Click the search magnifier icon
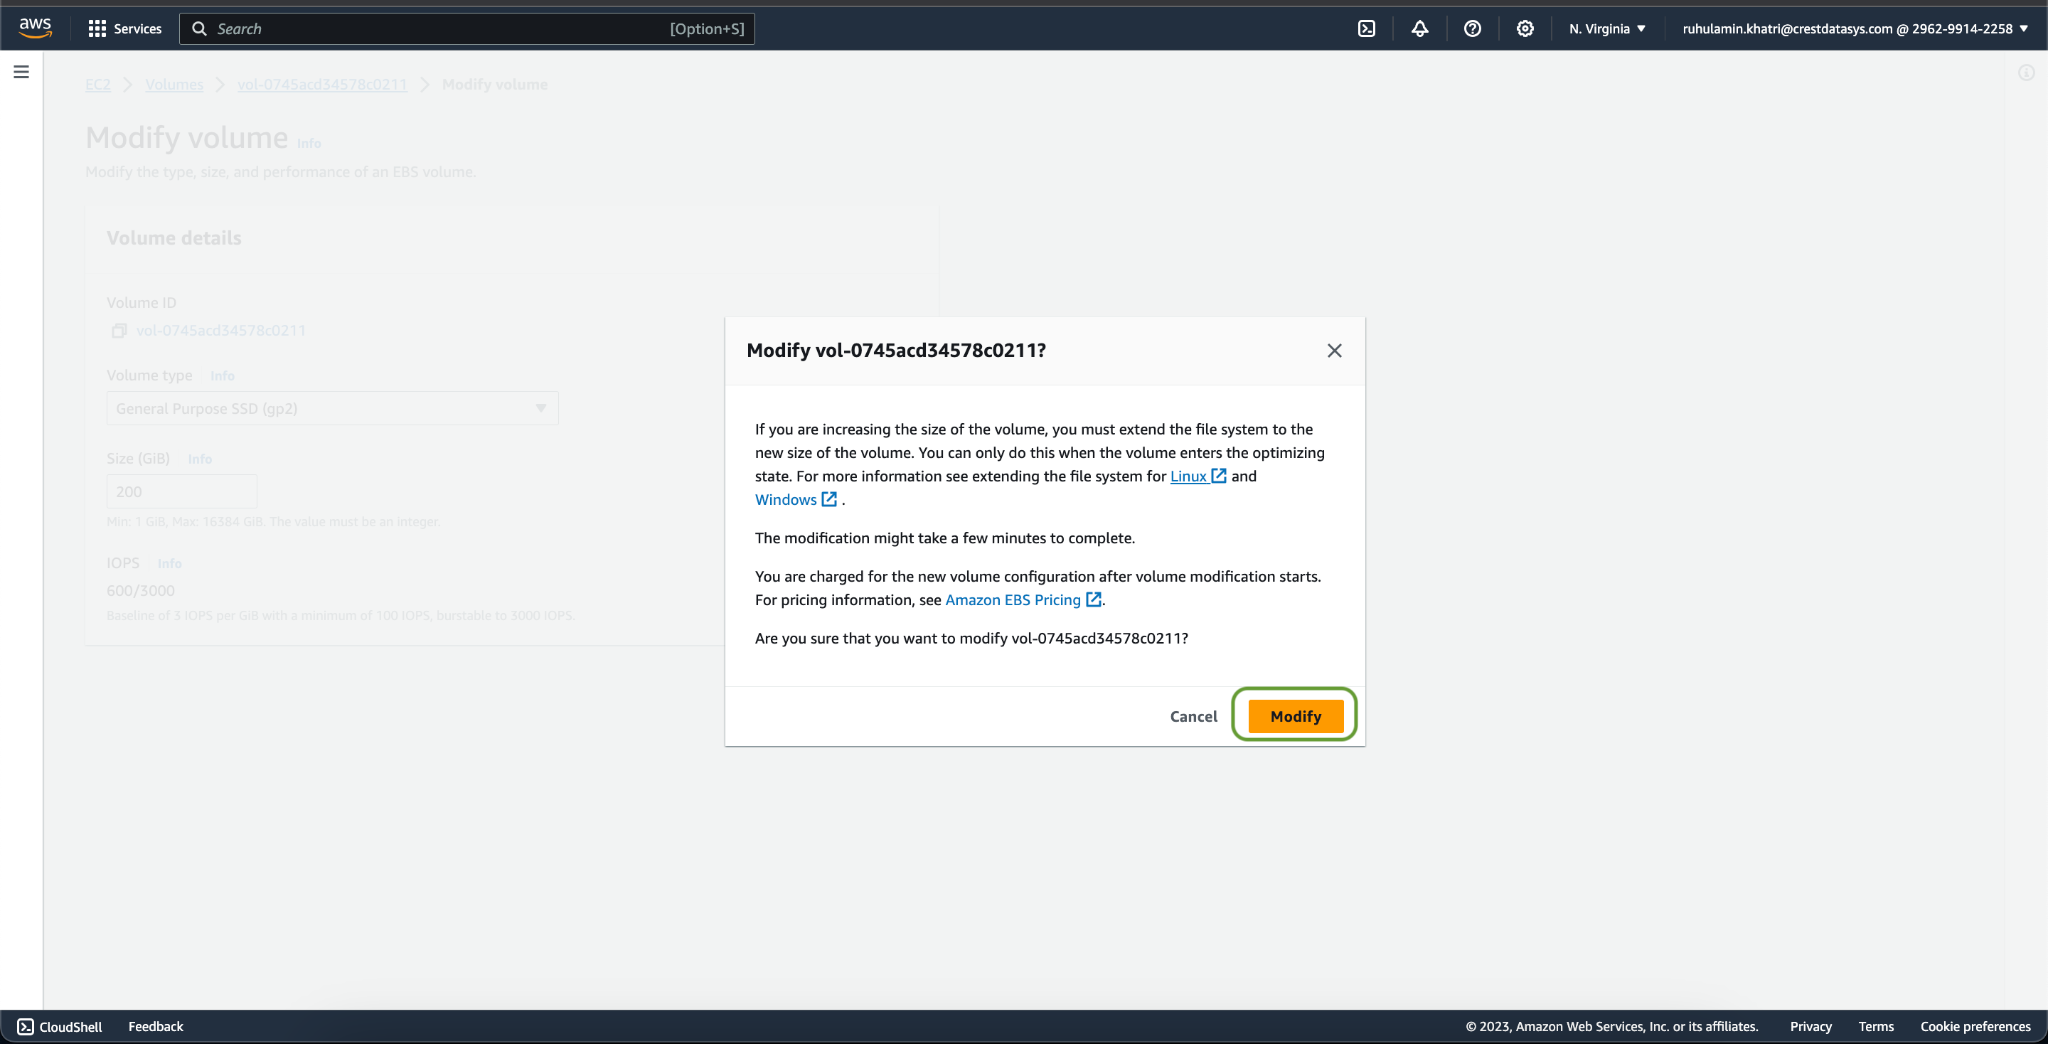The width and height of the screenshot is (2048, 1044). click(x=199, y=29)
